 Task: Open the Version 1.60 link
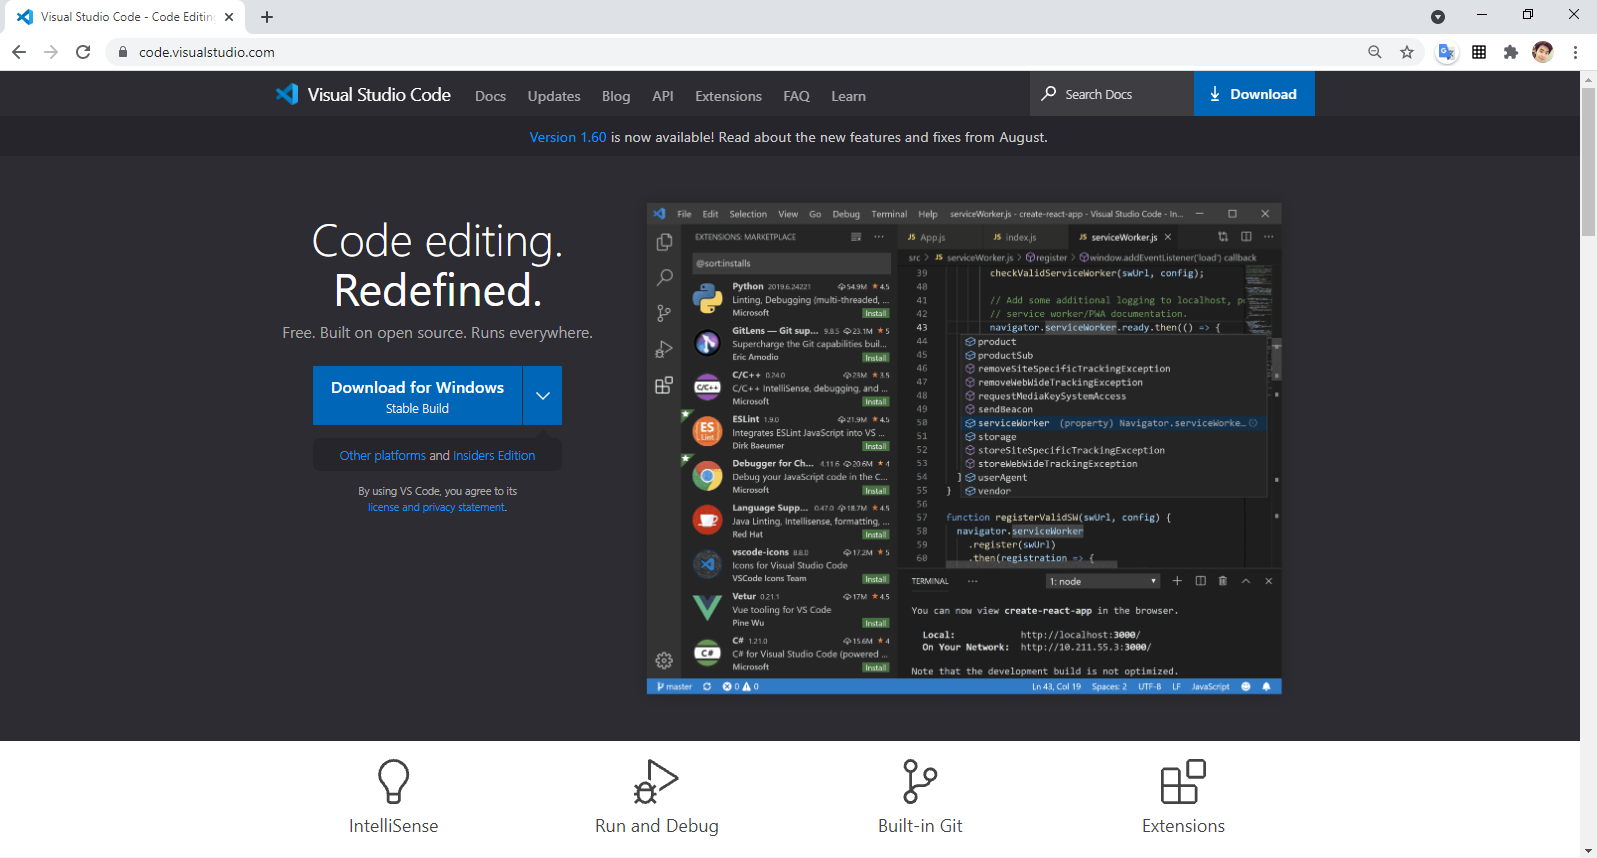(x=567, y=137)
